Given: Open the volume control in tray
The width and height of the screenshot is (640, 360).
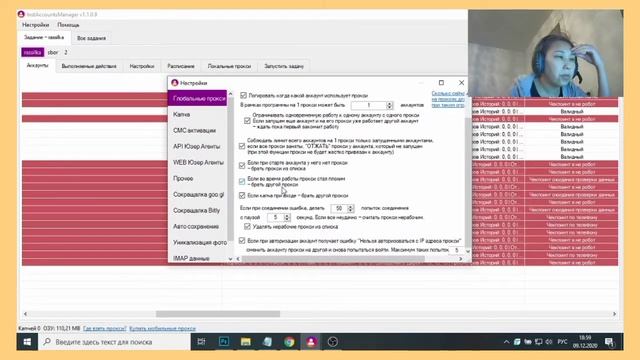Looking at the screenshot, I should point(549,342).
